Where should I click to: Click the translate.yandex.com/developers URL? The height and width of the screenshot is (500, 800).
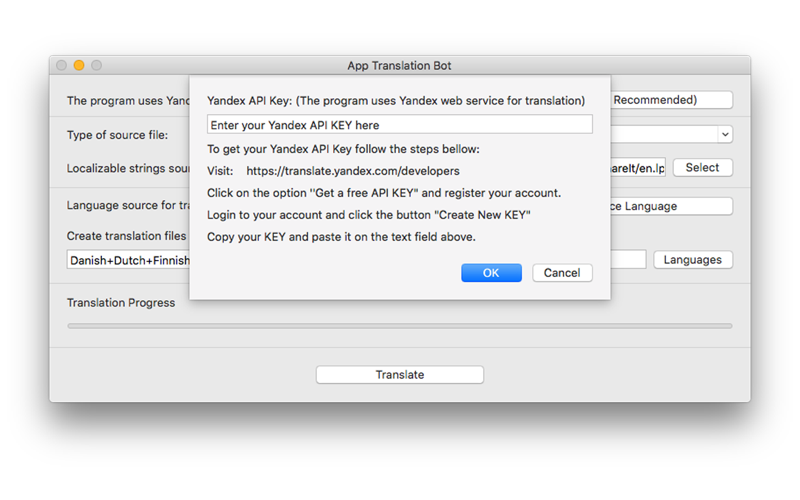353,171
